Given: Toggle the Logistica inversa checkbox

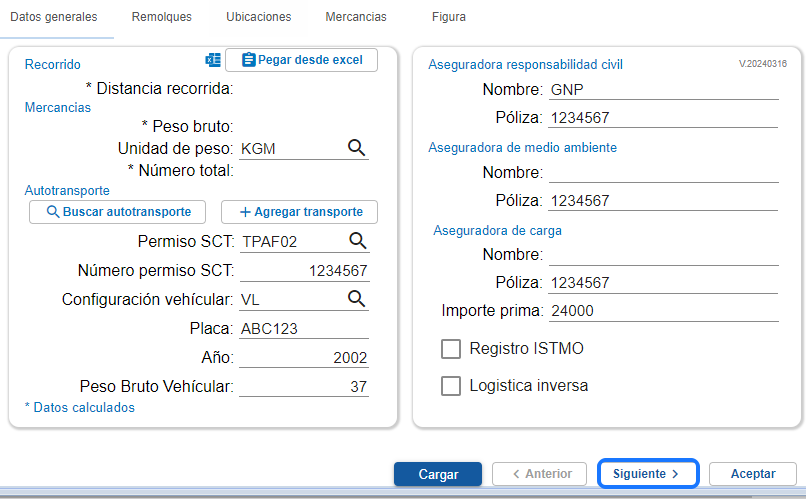Looking at the screenshot, I should [451, 385].
